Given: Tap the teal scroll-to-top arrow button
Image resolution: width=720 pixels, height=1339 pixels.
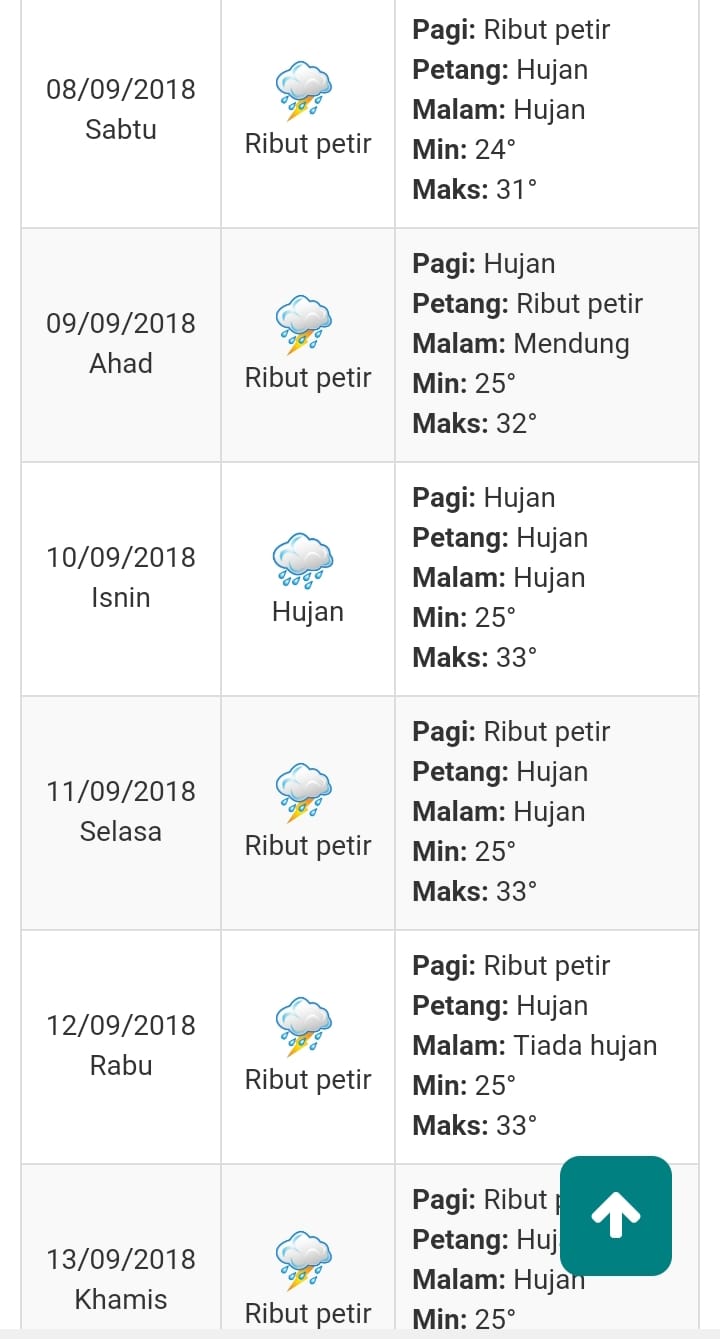Looking at the screenshot, I should point(616,1216).
